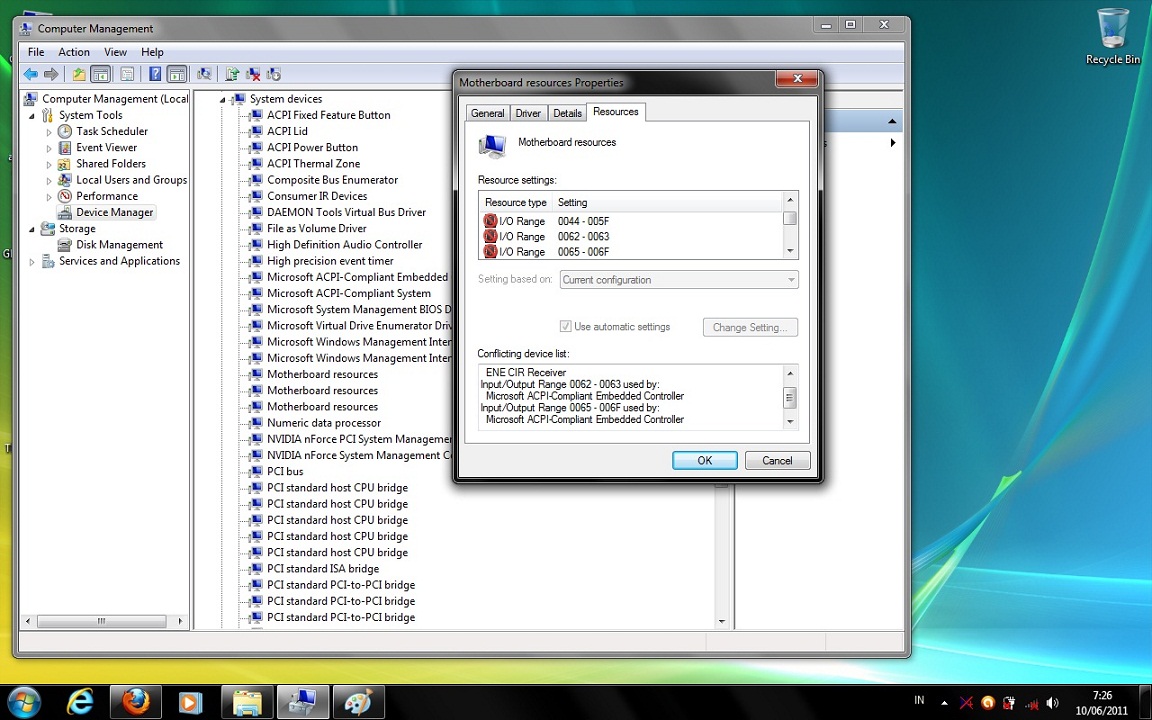
Task: Select DAEMON Tools Virtual Bus Driver
Action: 347,212
